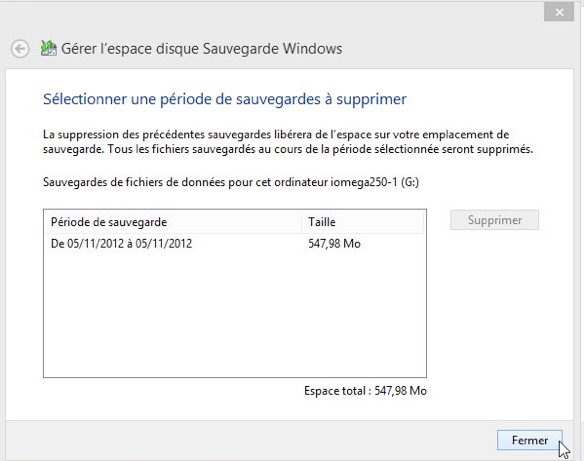Click the Sauvegardes de fichiers de données label

tap(231, 182)
